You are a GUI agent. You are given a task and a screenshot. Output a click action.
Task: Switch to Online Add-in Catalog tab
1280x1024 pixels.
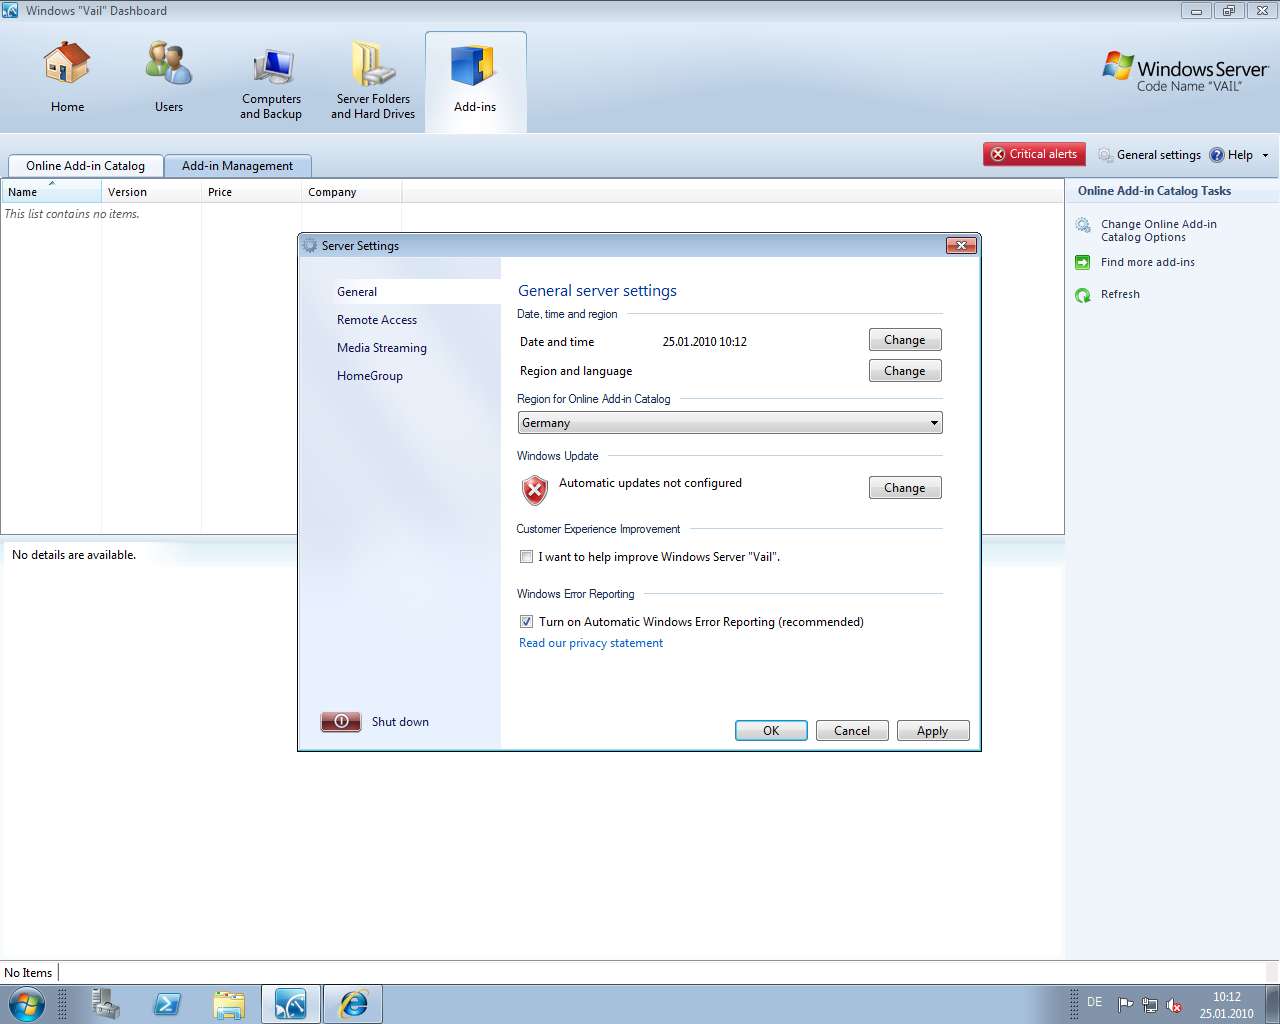point(85,166)
